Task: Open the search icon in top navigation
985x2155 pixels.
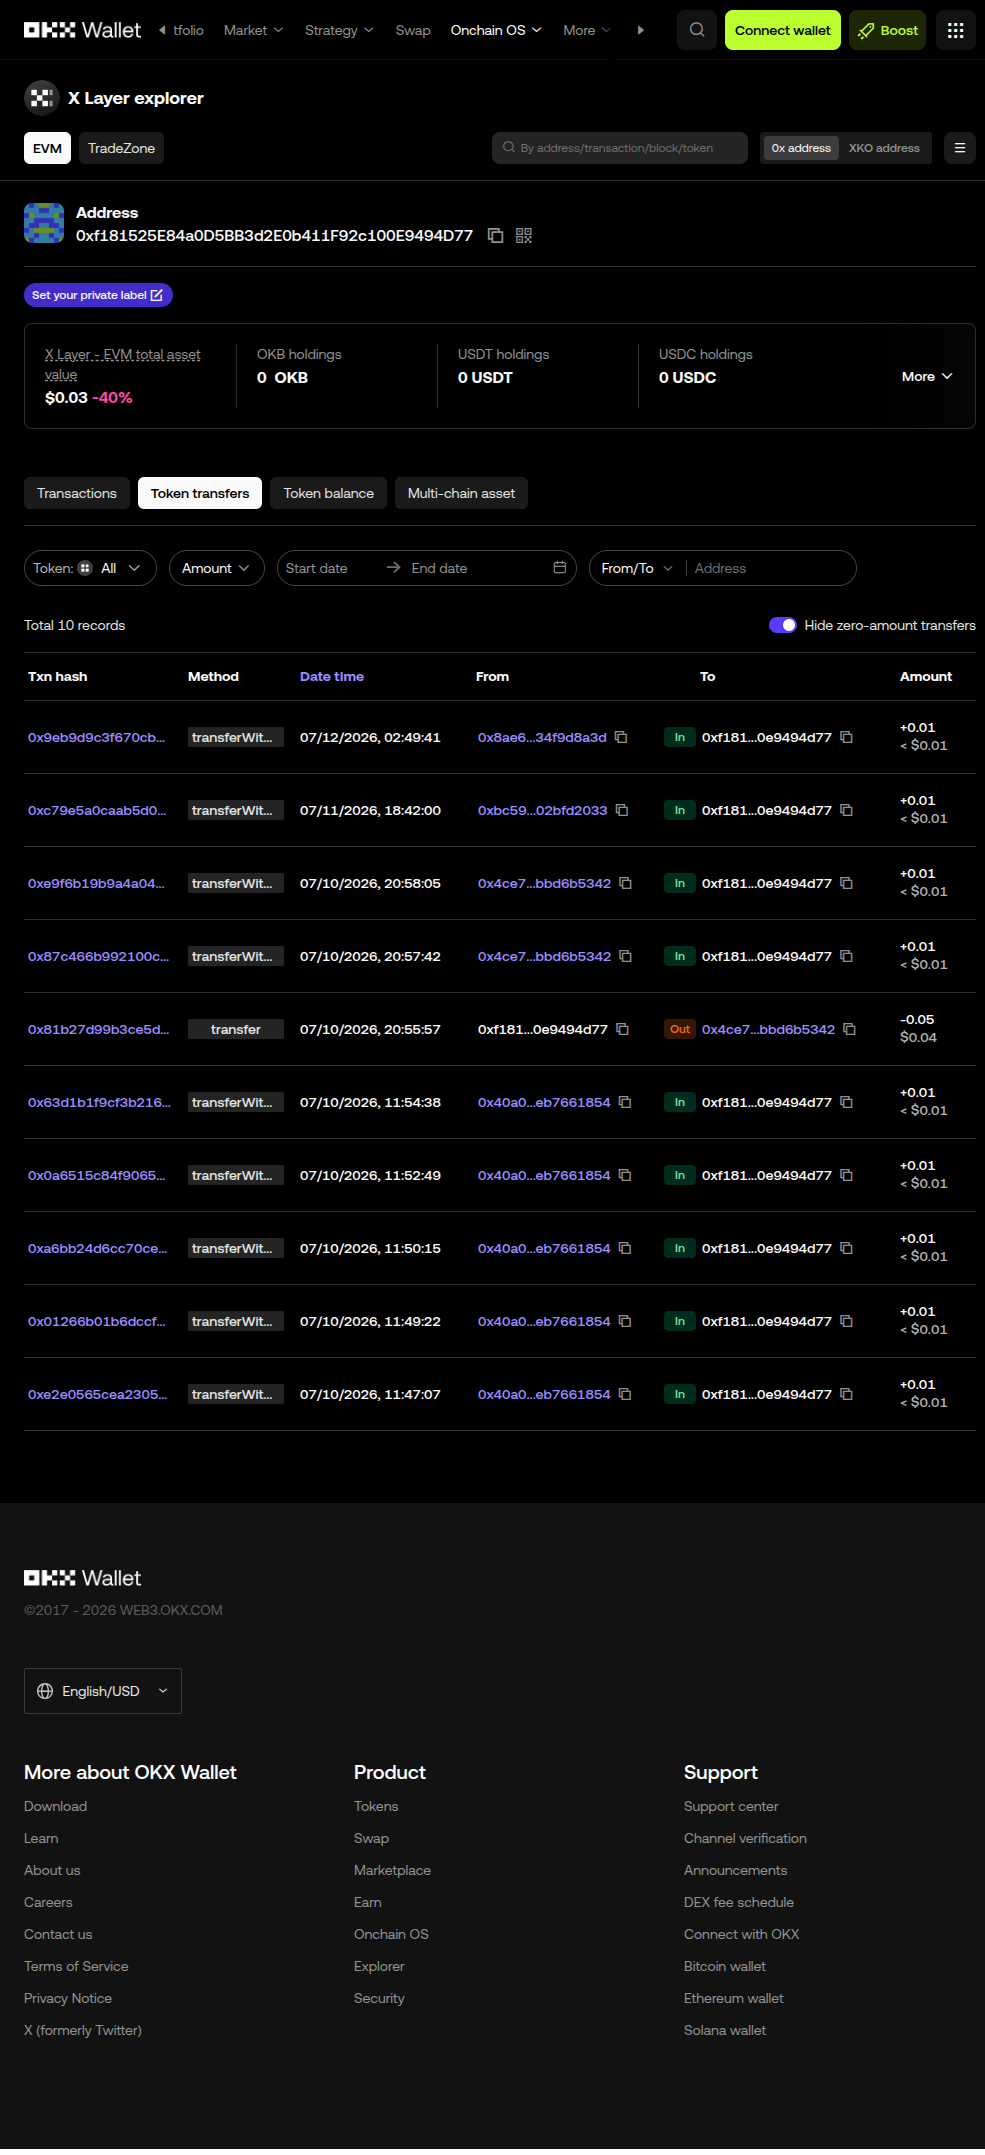Action: pyautogui.click(x=697, y=30)
